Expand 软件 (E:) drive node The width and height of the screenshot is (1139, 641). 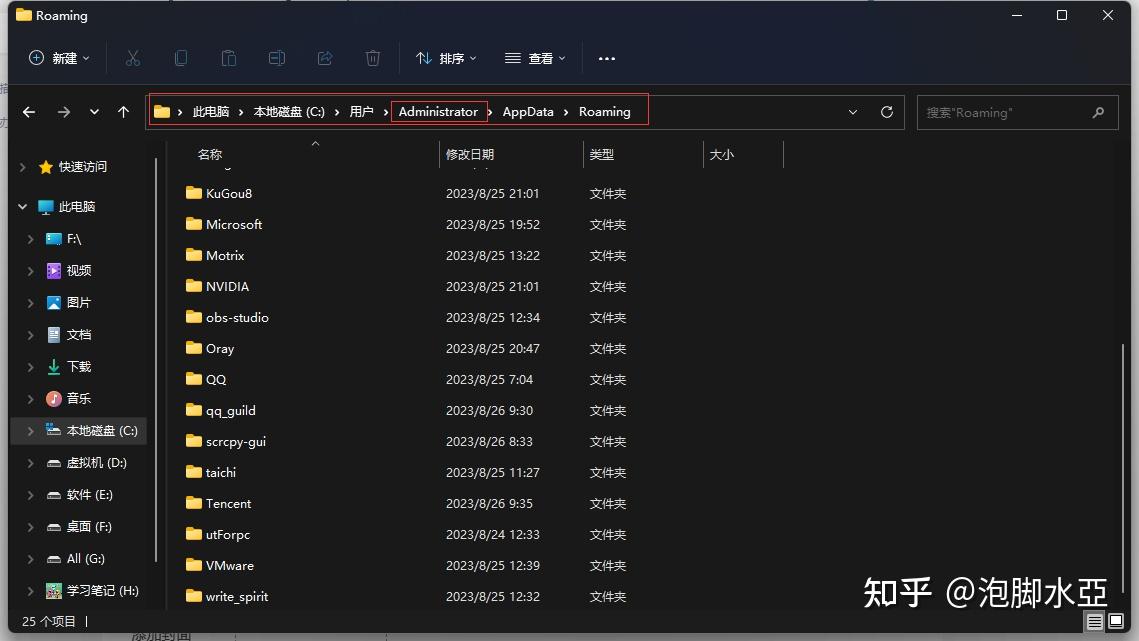pyautogui.click(x=31, y=495)
